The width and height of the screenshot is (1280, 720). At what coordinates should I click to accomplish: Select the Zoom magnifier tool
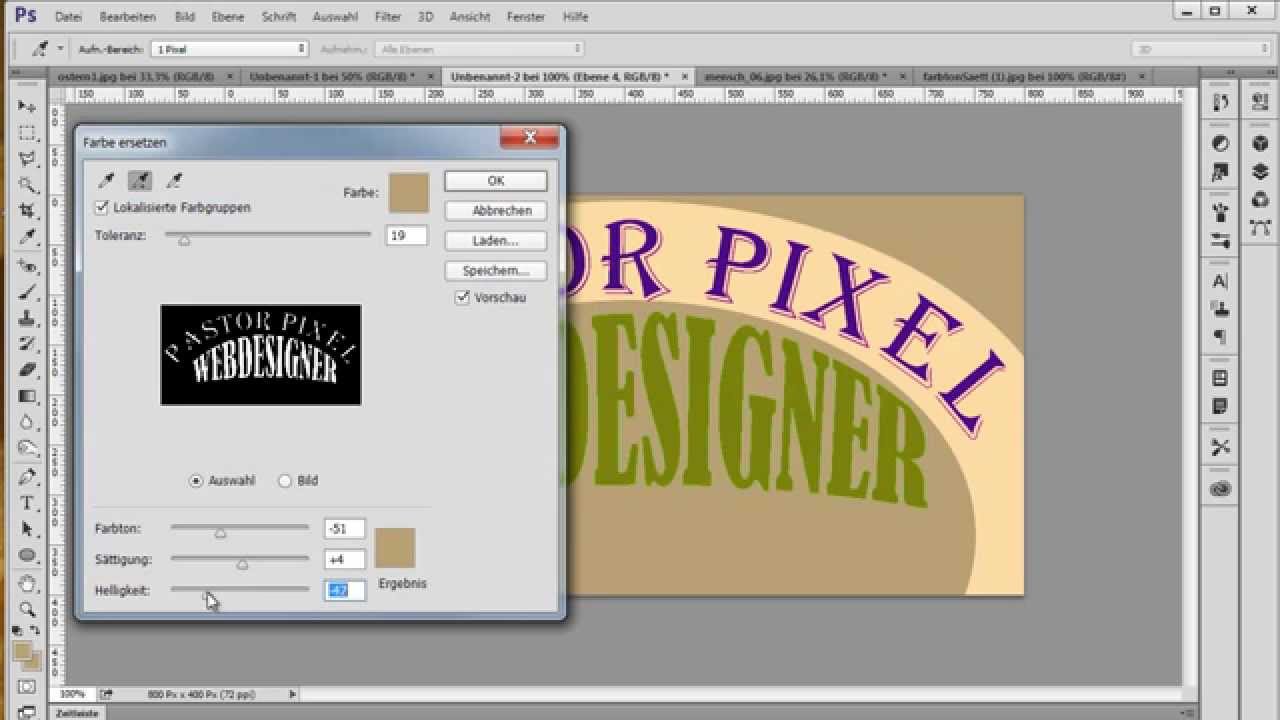tap(27, 609)
